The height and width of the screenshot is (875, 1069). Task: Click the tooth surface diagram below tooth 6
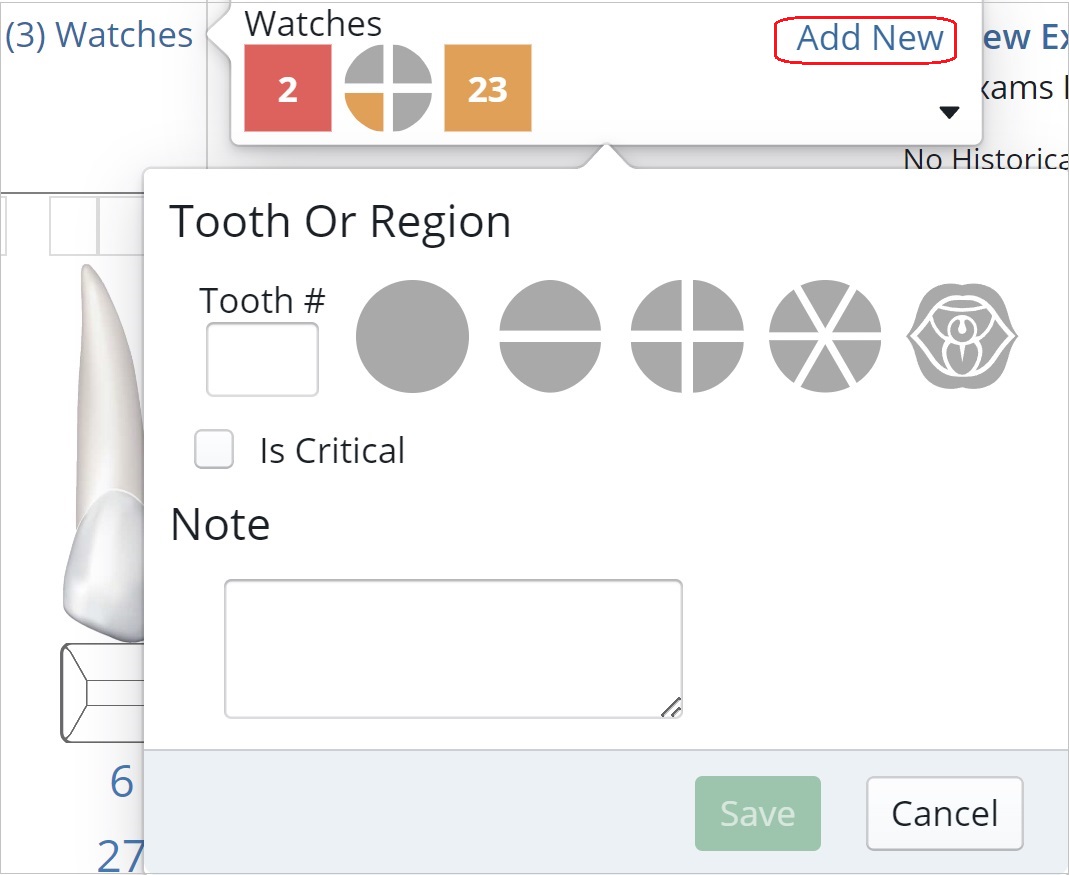click(x=103, y=692)
